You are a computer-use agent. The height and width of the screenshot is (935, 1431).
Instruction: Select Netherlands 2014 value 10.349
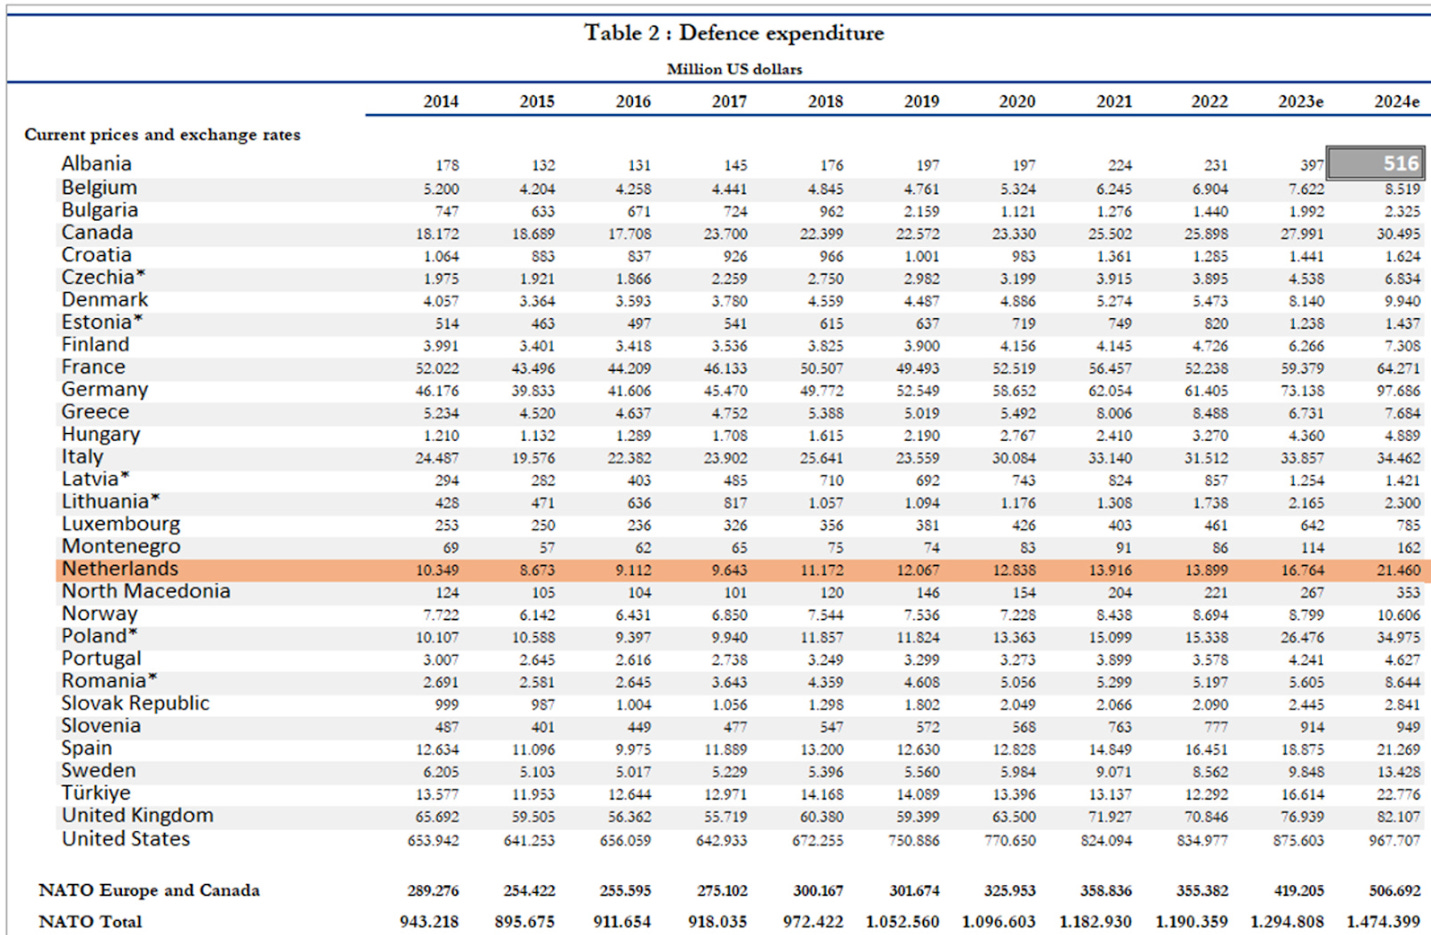[437, 570]
